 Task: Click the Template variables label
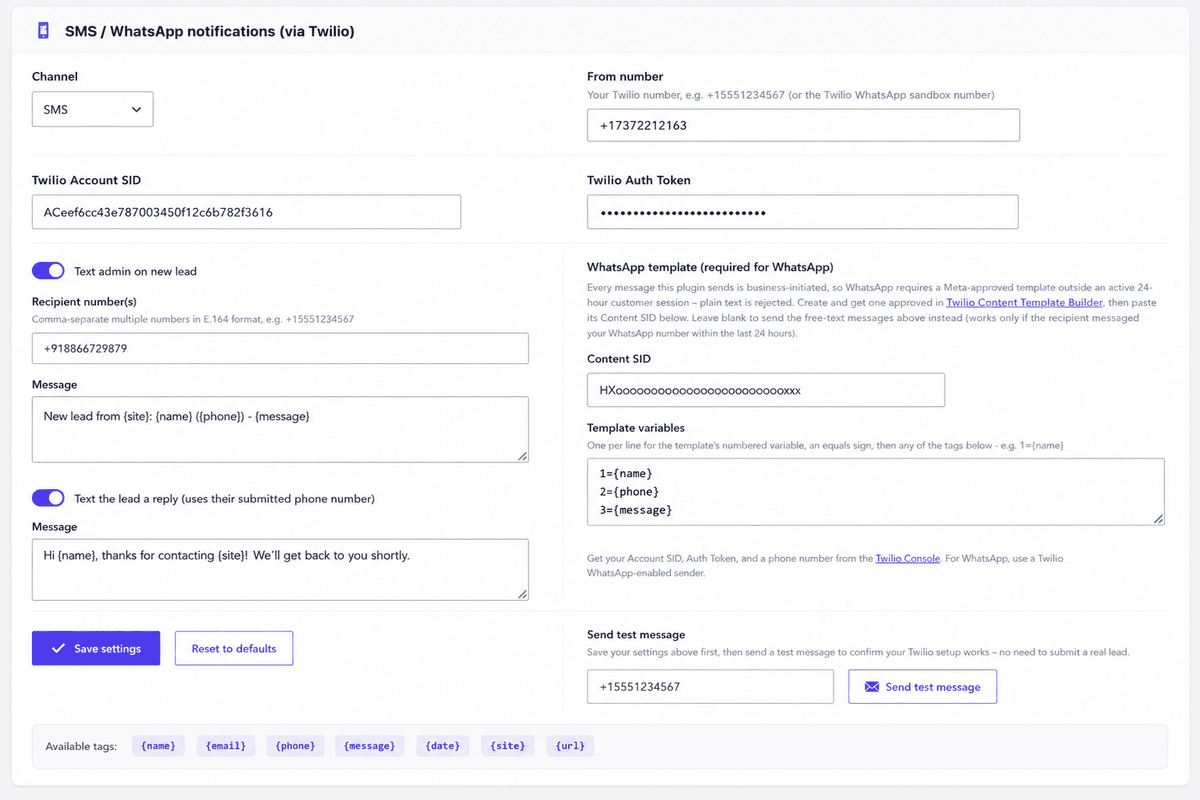636,427
